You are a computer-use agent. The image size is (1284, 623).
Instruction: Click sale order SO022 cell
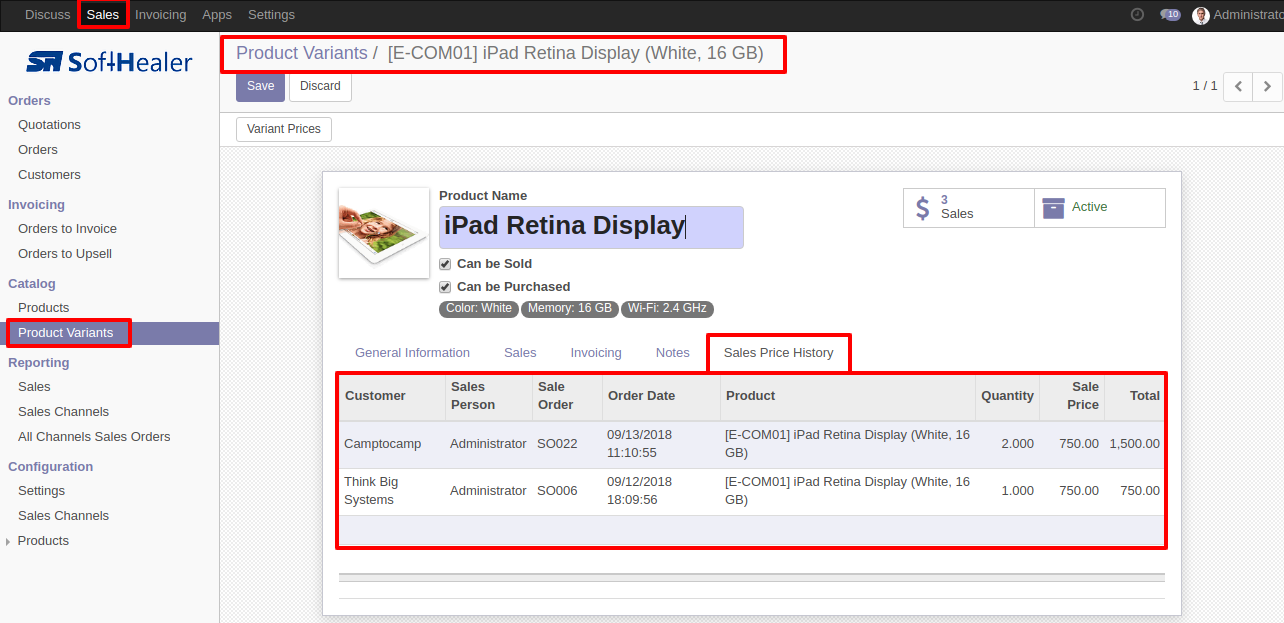pyautogui.click(x=567, y=445)
